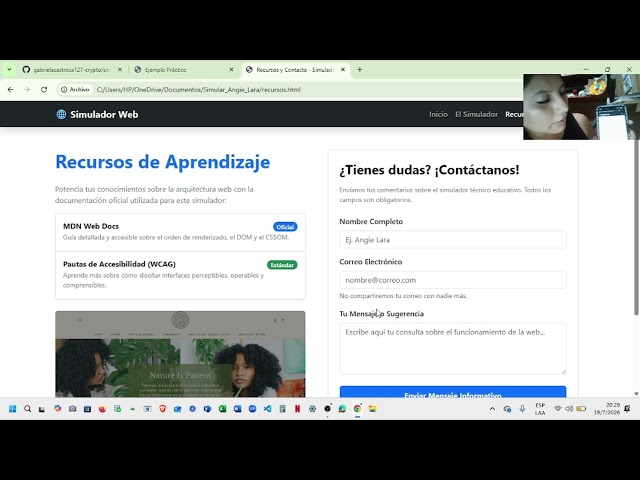Focus the Correo Electrónico input field
This screenshot has height=480, width=640.
click(x=453, y=280)
